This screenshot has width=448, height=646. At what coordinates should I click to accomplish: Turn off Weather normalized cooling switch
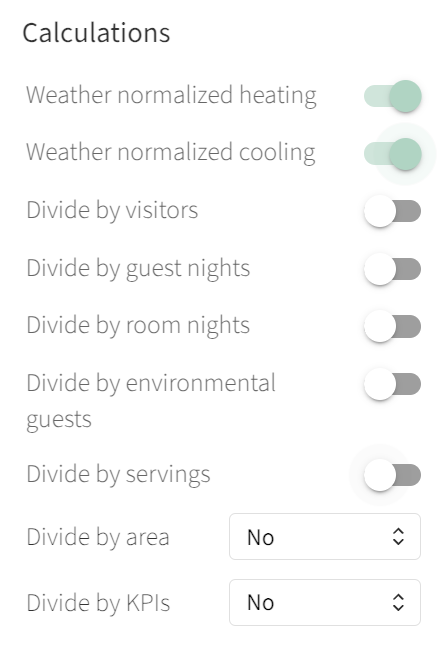click(392, 154)
